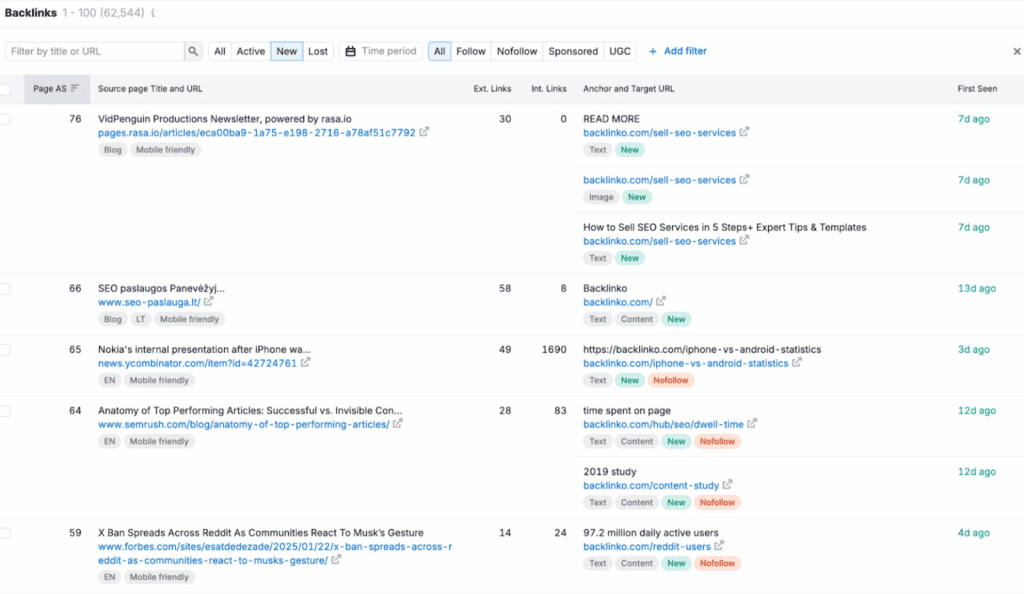Open external icon beside www.seo-paslauga.lt
The image size is (1024, 594).
[208, 302]
